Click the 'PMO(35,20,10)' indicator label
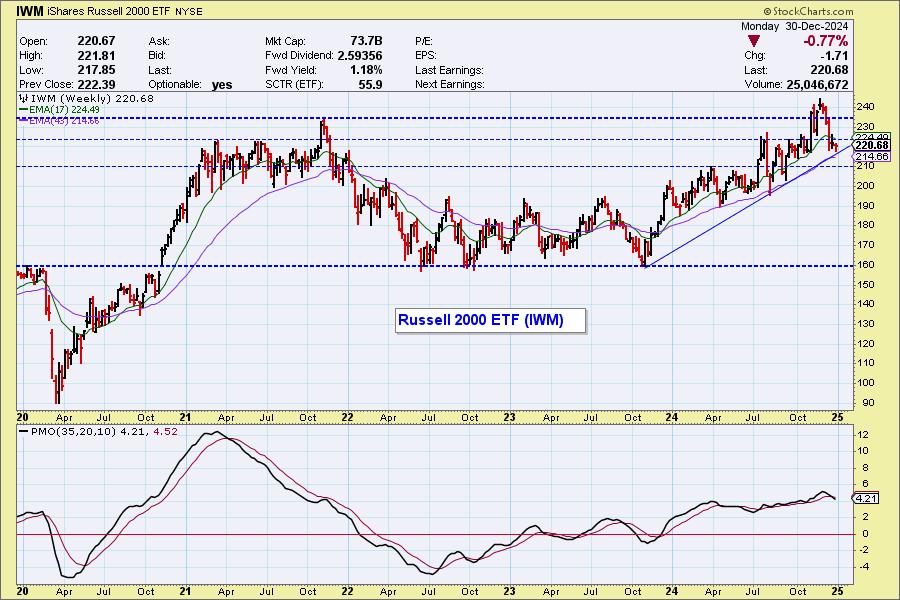The image size is (900, 600). point(73,432)
